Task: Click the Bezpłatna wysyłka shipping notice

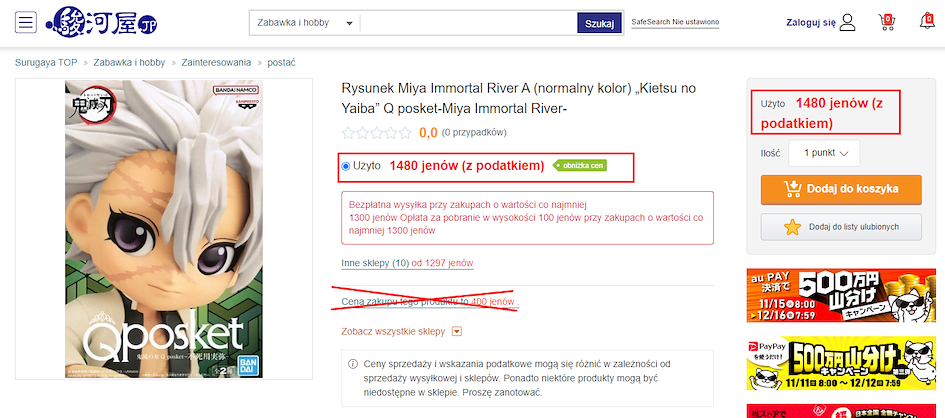Action: 527,217
